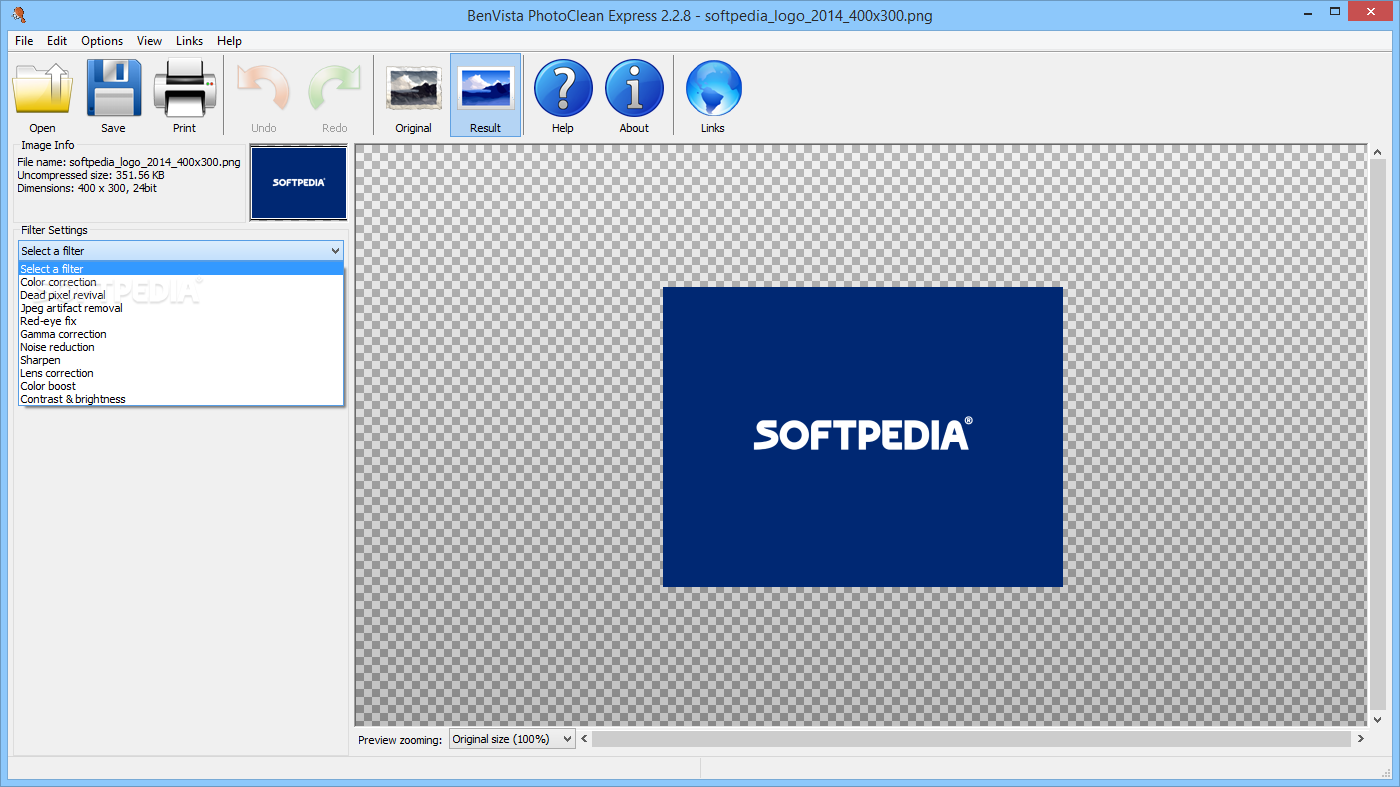Choose the Lens correction filter
1400x787 pixels.
coord(181,373)
